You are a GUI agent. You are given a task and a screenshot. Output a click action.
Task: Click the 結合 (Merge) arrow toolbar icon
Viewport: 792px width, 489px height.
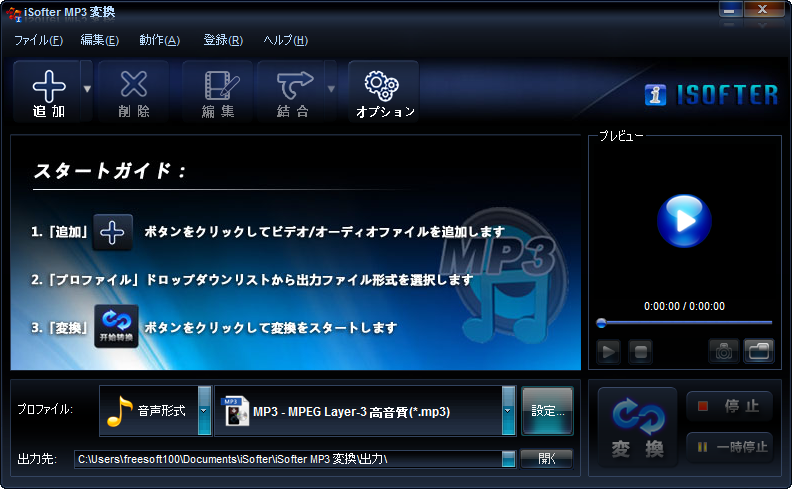click(291, 92)
